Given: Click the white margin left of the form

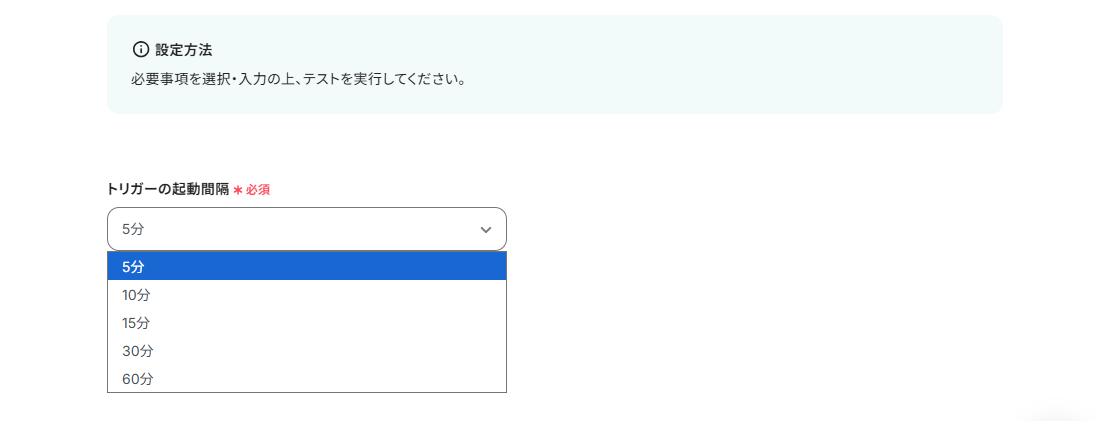Looking at the screenshot, I should [50, 250].
